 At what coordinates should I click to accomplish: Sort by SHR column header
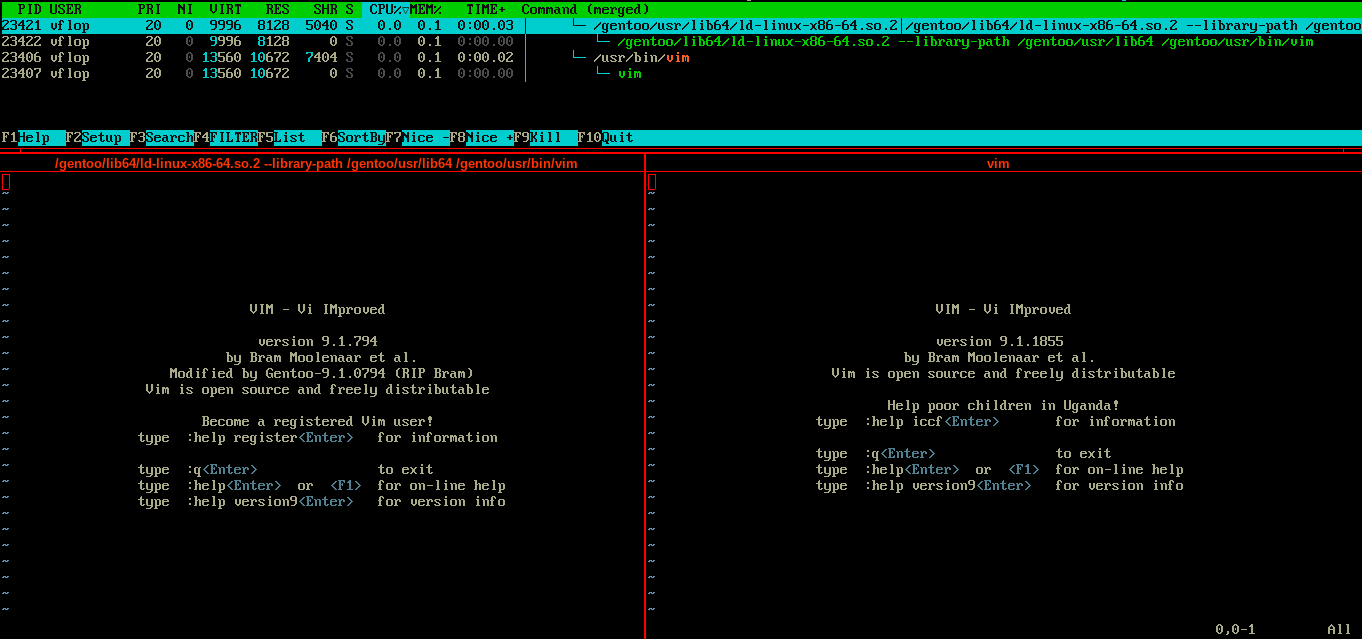325,9
